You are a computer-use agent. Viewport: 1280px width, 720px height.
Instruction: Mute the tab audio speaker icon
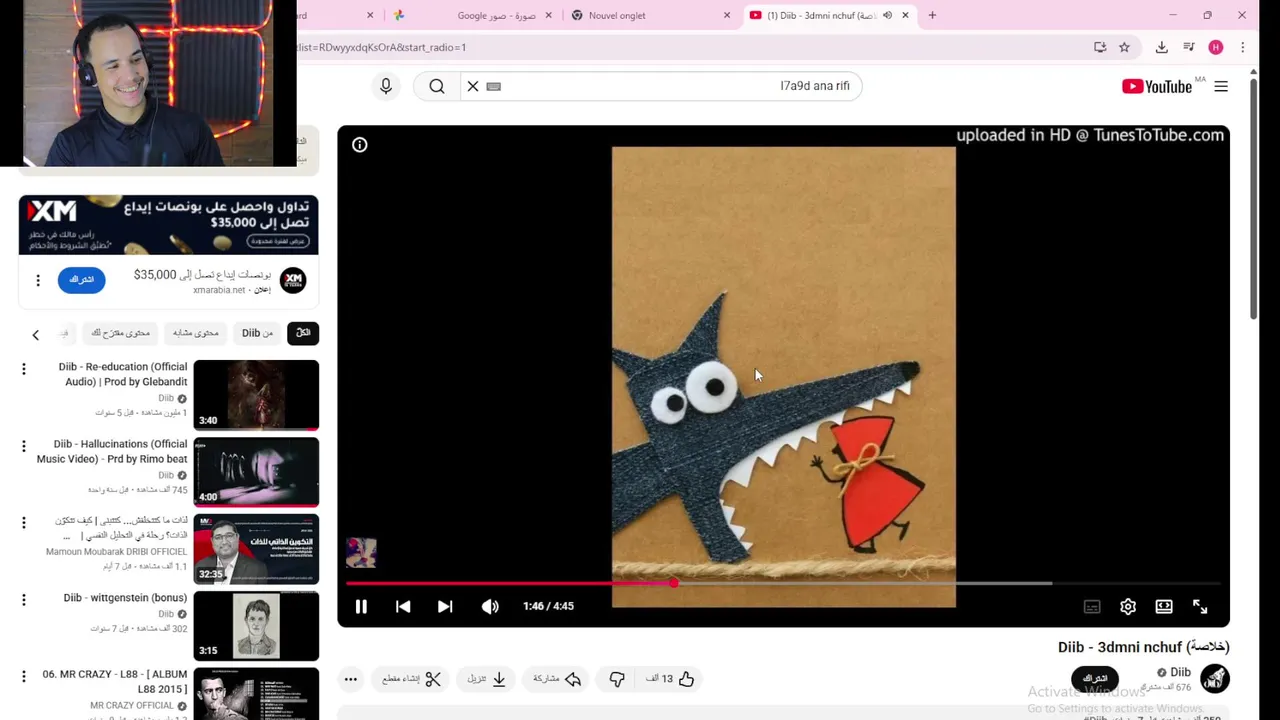pyautogui.click(x=887, y=15)
